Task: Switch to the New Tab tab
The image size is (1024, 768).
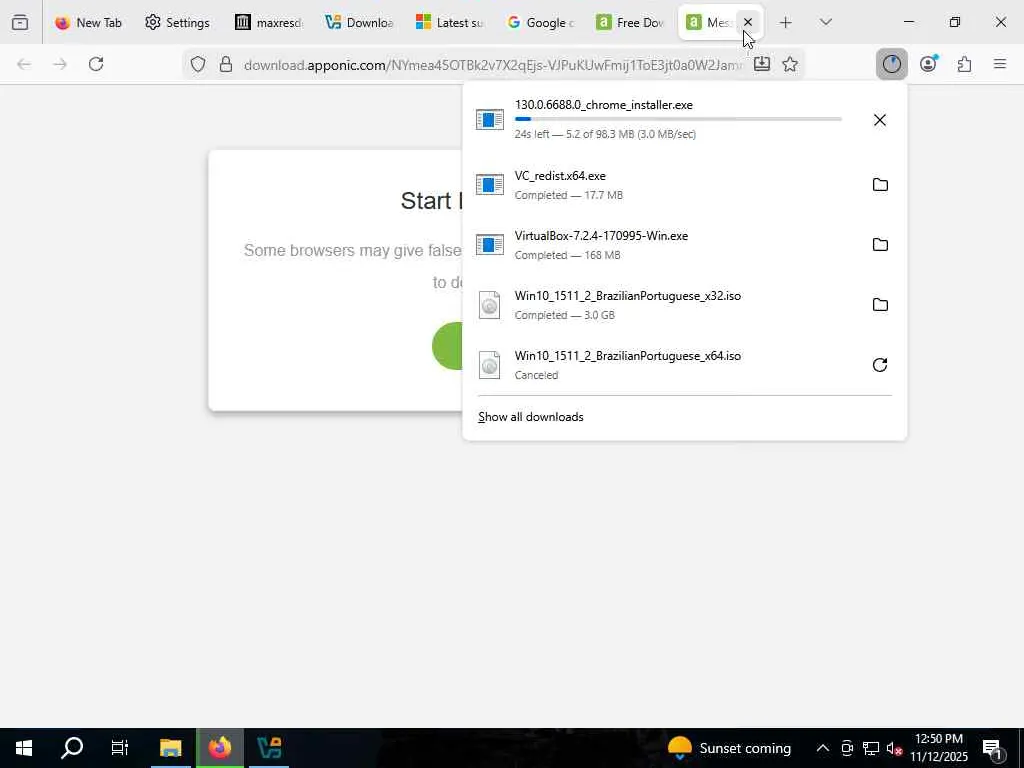Action: click(x=89, y=23)
